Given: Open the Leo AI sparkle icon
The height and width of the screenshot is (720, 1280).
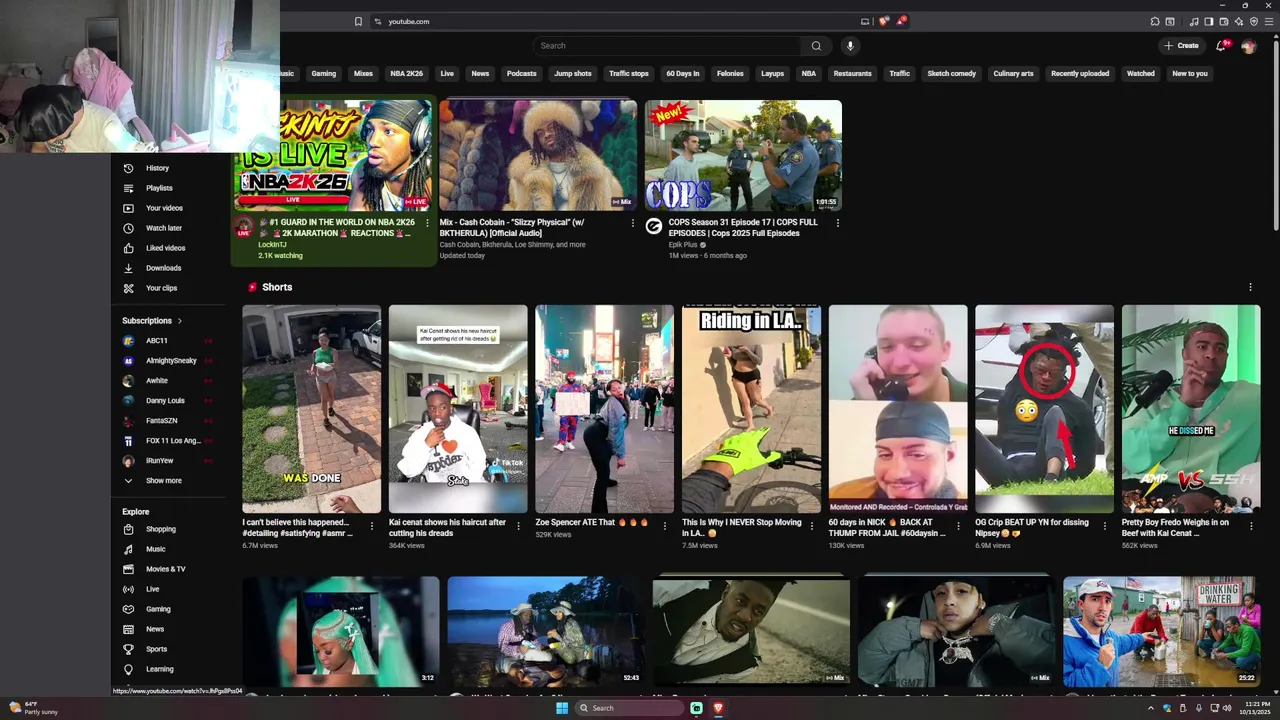Looking at the screenshot, I should [1238, 21].
